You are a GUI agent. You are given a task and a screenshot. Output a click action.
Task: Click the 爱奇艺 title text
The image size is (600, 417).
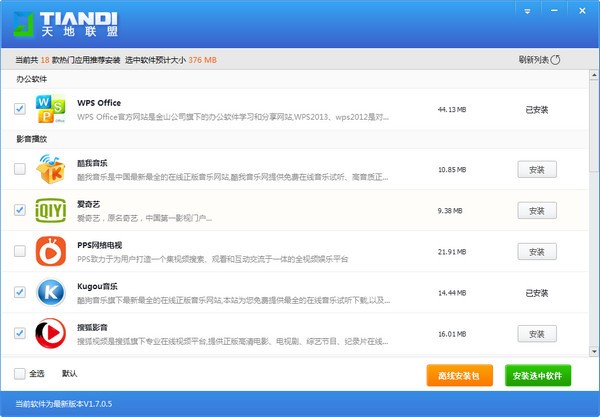88,204
